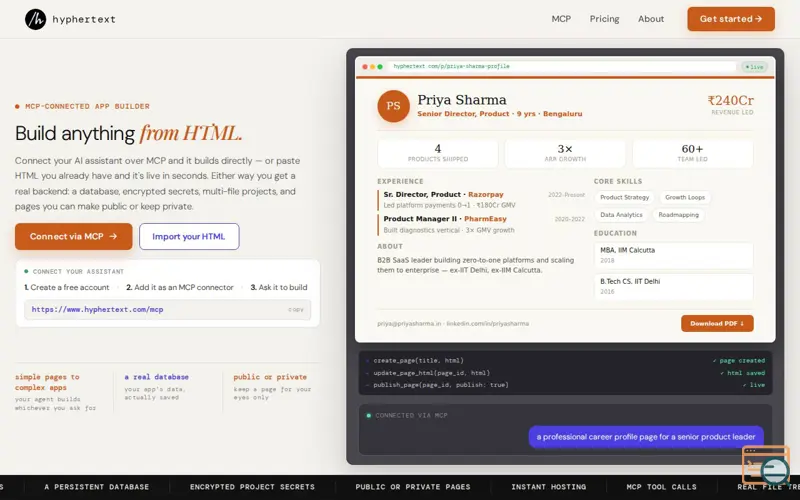Click 'MCP-CONNECTED APP BUILDER' label
Viewport: 800px width, 500px height.
click(87, 107)
